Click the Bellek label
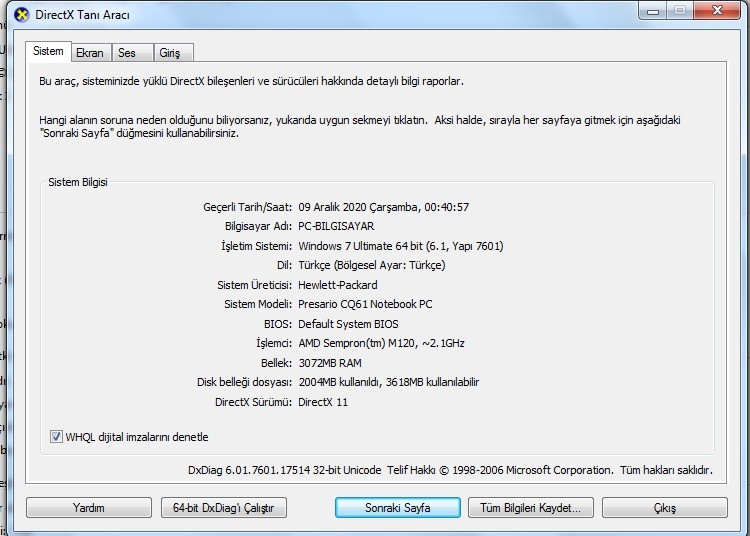 click(276, 363)
